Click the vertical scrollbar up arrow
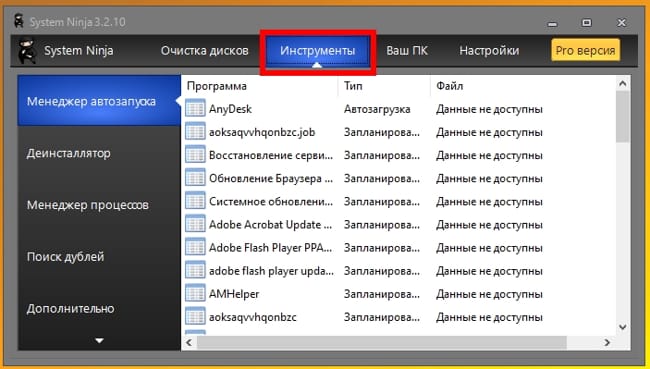This screenshot has width=650, height=369. (623, 84)
